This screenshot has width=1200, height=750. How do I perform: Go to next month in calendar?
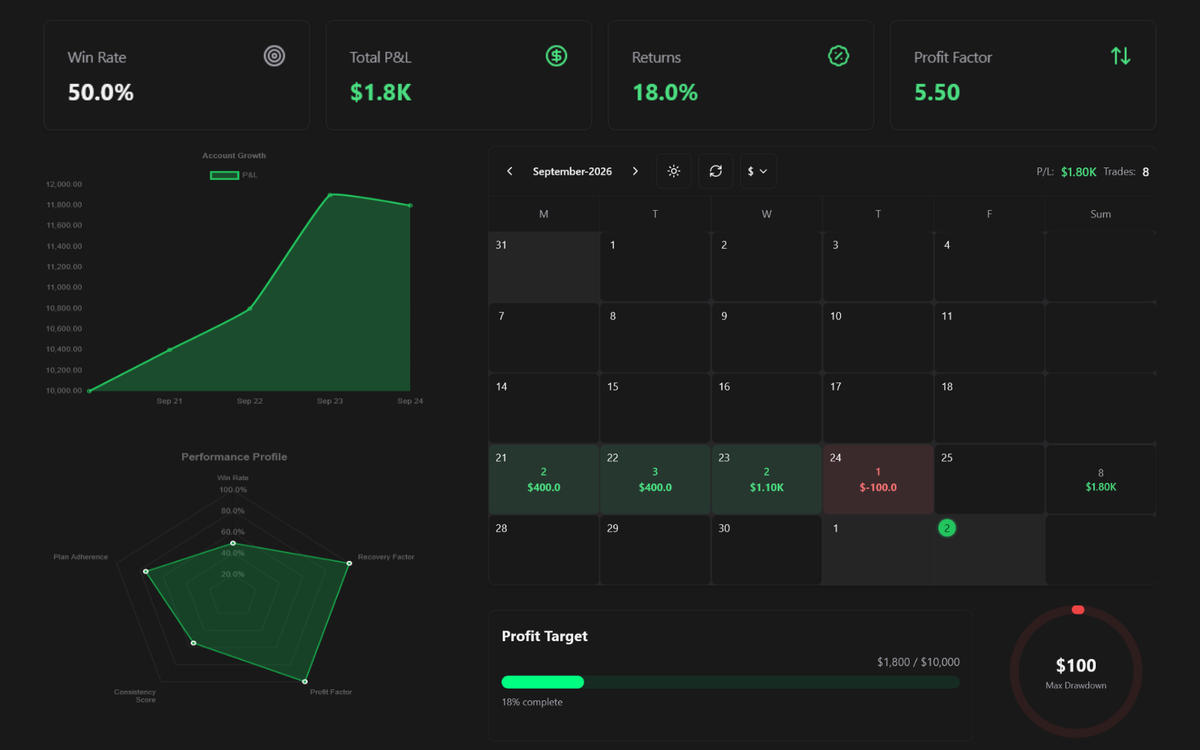[635, 171]
